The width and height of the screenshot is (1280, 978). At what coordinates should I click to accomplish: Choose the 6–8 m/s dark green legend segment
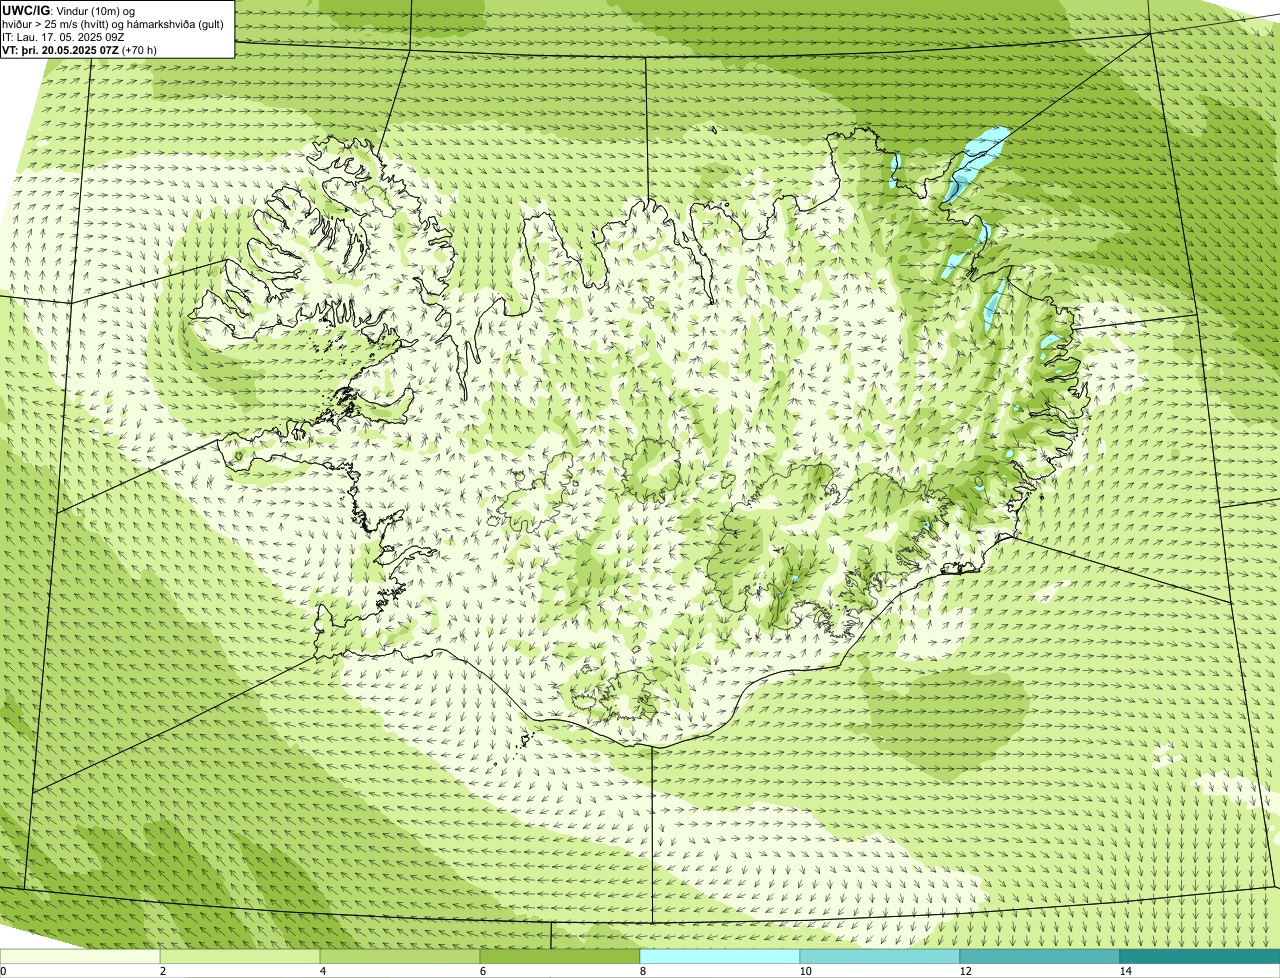coord(560,956)
